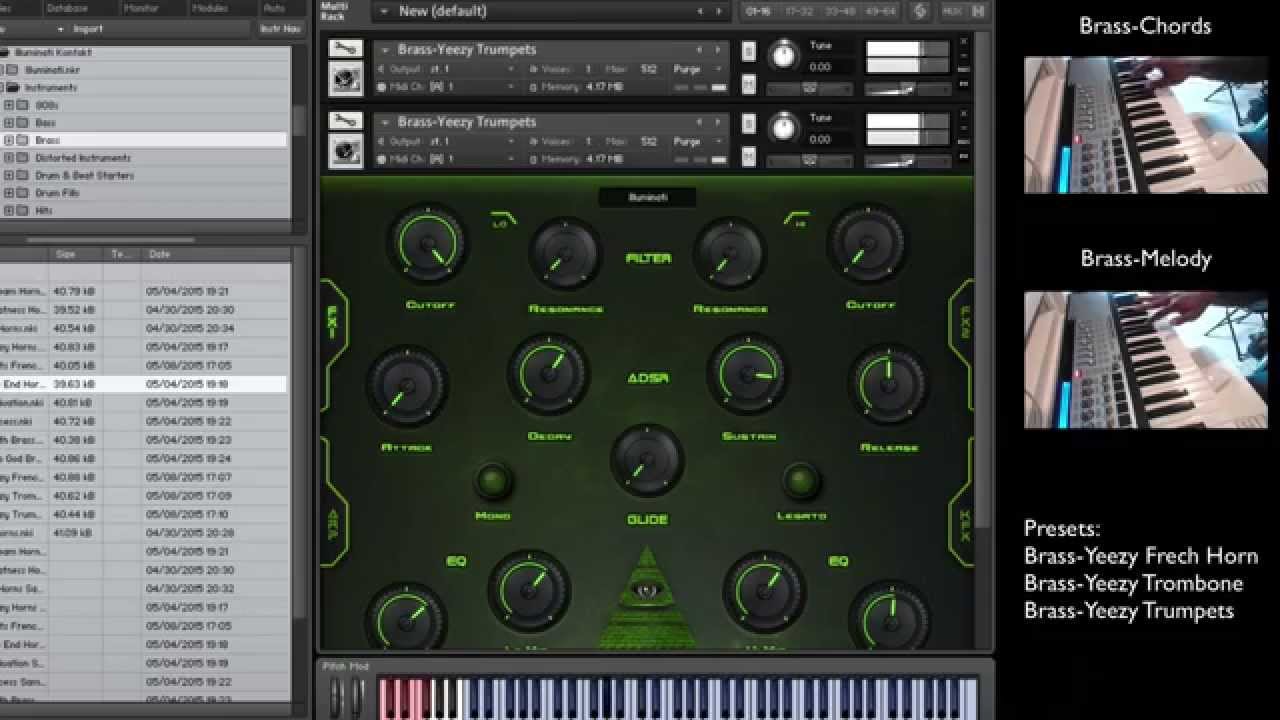Minimize the first instrument header view

[x=964, y=56]
